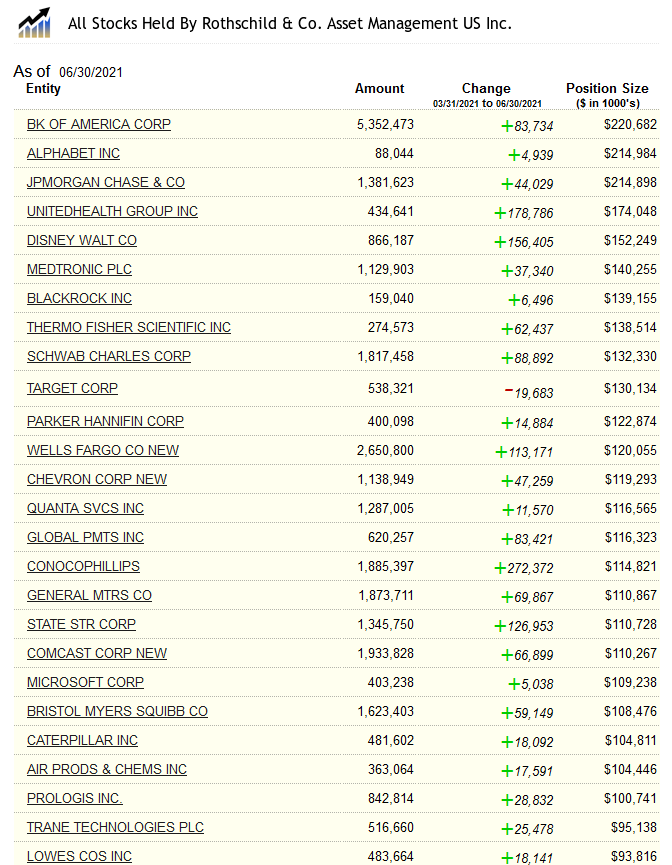Screen dimensions: 672x865
Task: Open TRANE TECHNOLOGIES PLC link
Action: pos(115,827)
